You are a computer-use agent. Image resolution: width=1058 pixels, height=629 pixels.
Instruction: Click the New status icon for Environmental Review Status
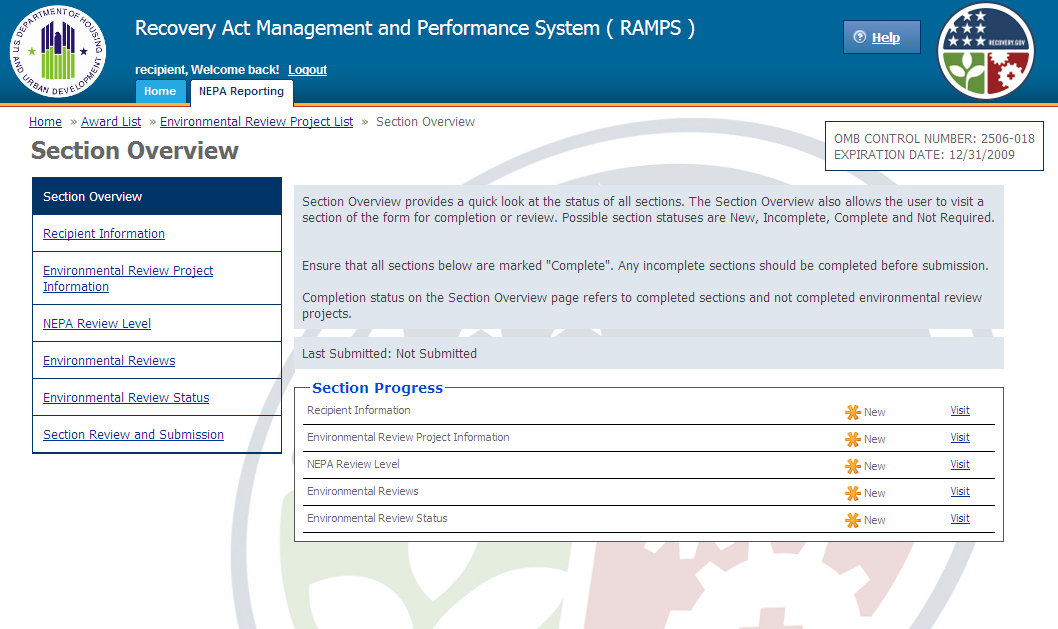tap(853, 520)
